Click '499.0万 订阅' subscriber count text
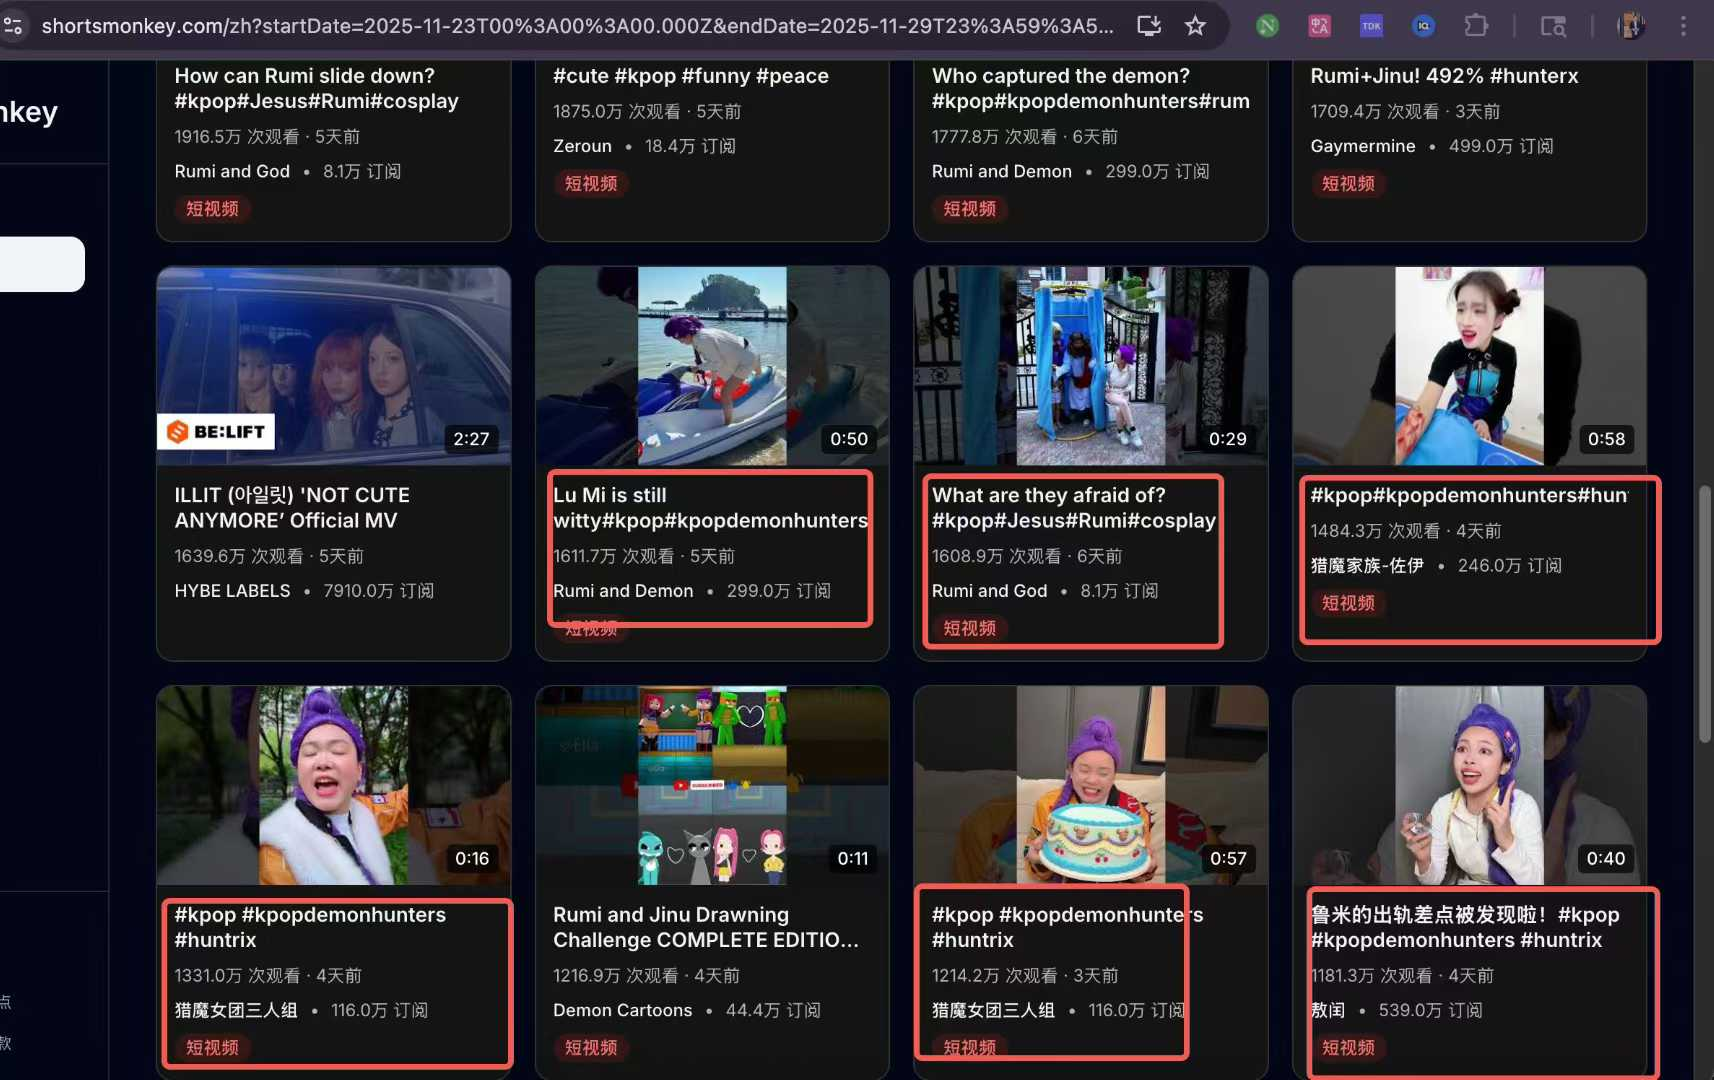1714x1080 pixels. (x=1501, y=146)
